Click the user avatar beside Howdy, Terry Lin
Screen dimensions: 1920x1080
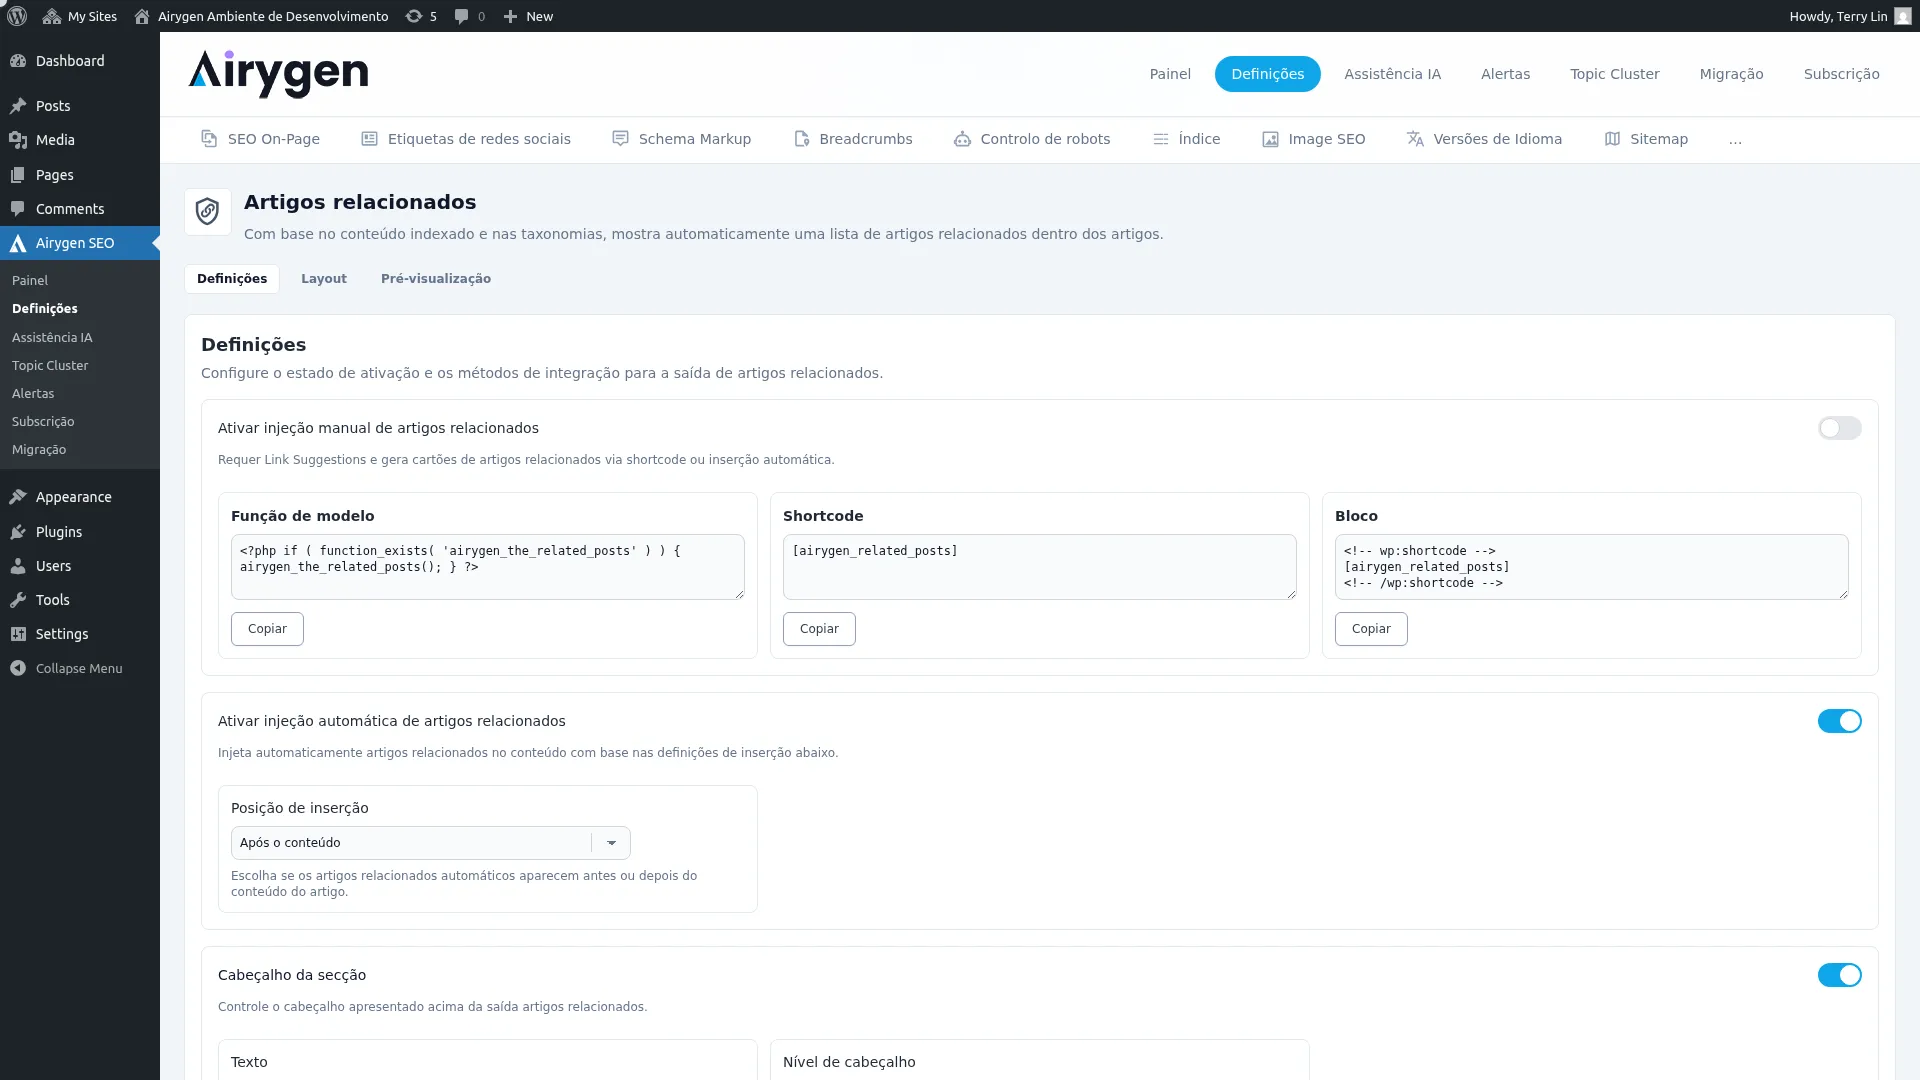1902,16
